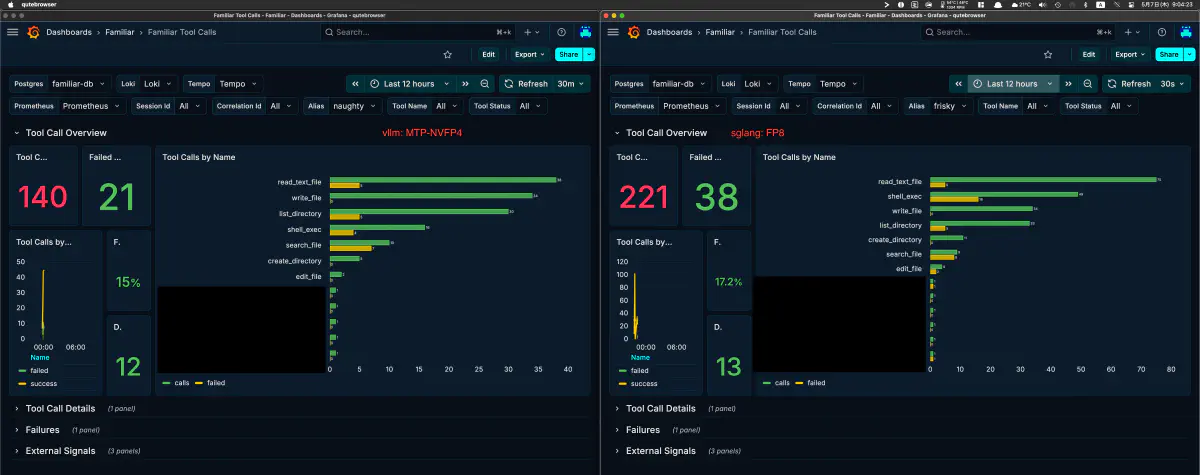
Task: Open the hamburger menu in the vllm MTP-NVFP4 dashboard
Action: pyautogui.click(x=12, y=32)
